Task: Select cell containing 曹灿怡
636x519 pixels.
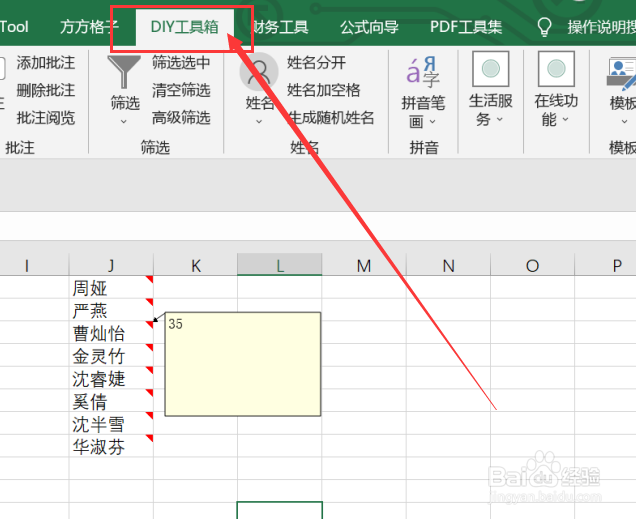Action: coord(111,333)
